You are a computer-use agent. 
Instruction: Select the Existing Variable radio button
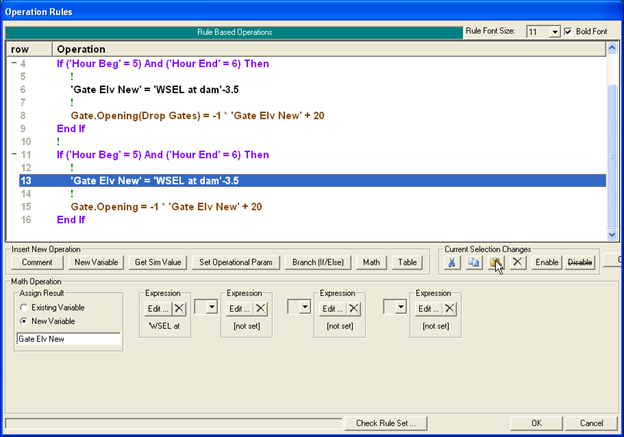(x=23, y=307)
